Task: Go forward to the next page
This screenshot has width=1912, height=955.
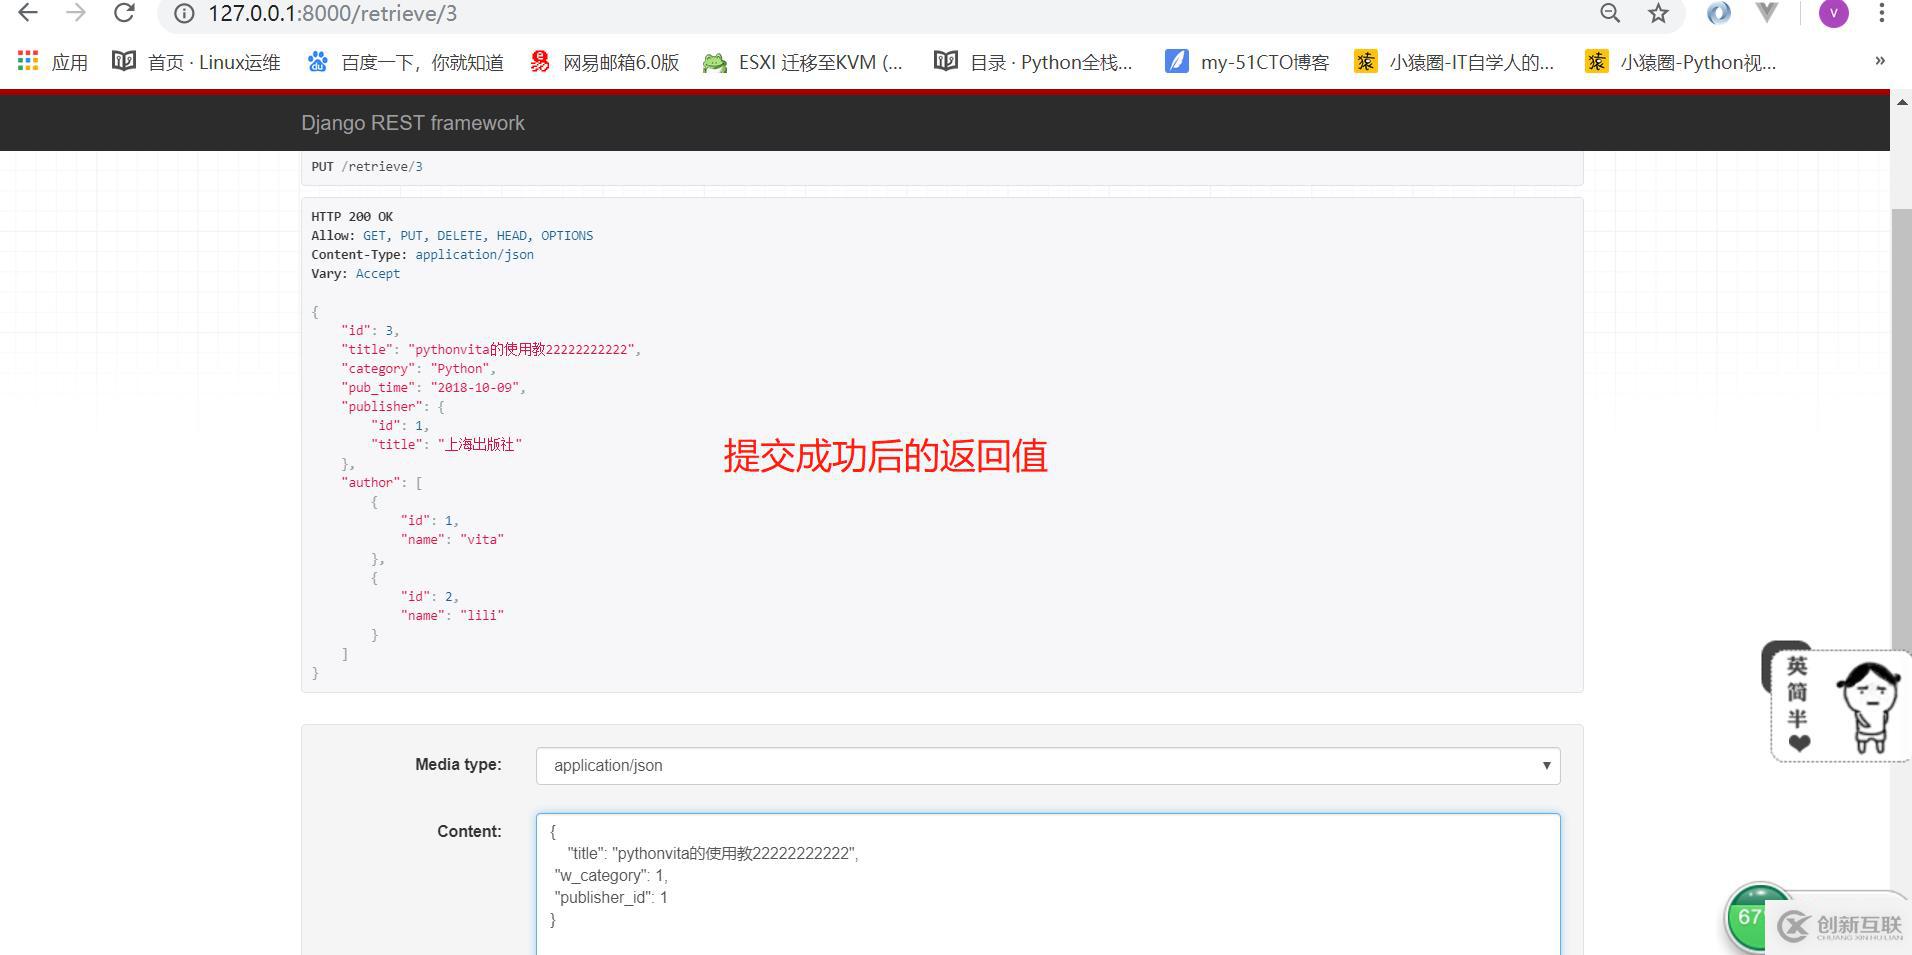Action: [x=76, y=13]
